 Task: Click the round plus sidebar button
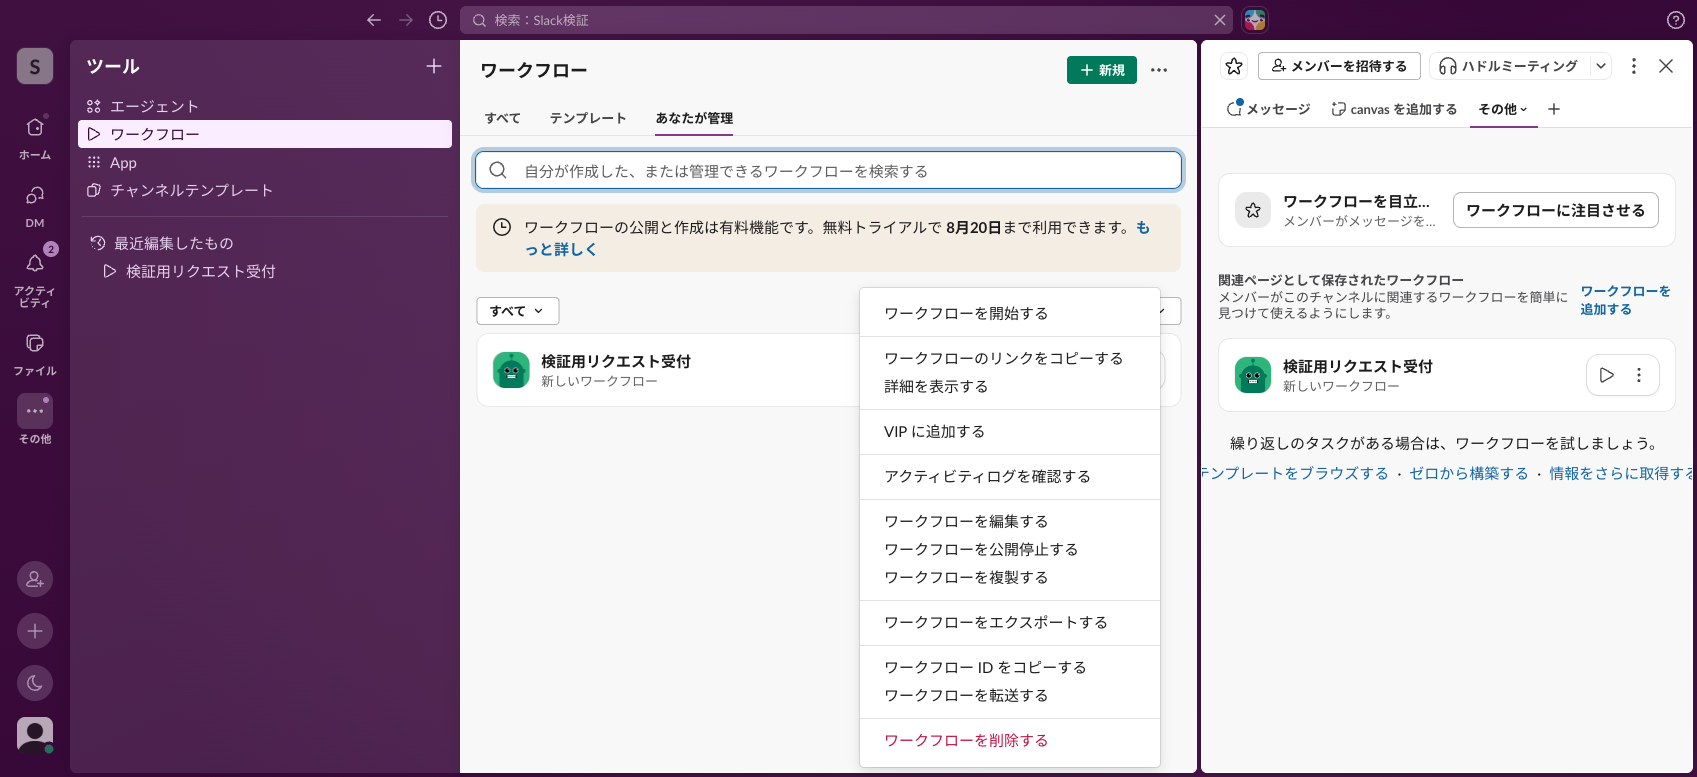tap(35, 631)
